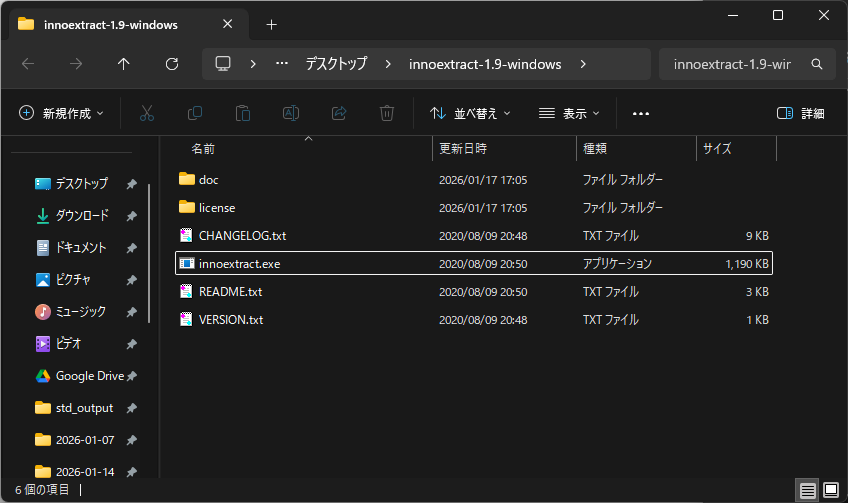Click the Copy icon in toolbar
This screenshot has height=503, width=848.
click(x=195, y=113)
